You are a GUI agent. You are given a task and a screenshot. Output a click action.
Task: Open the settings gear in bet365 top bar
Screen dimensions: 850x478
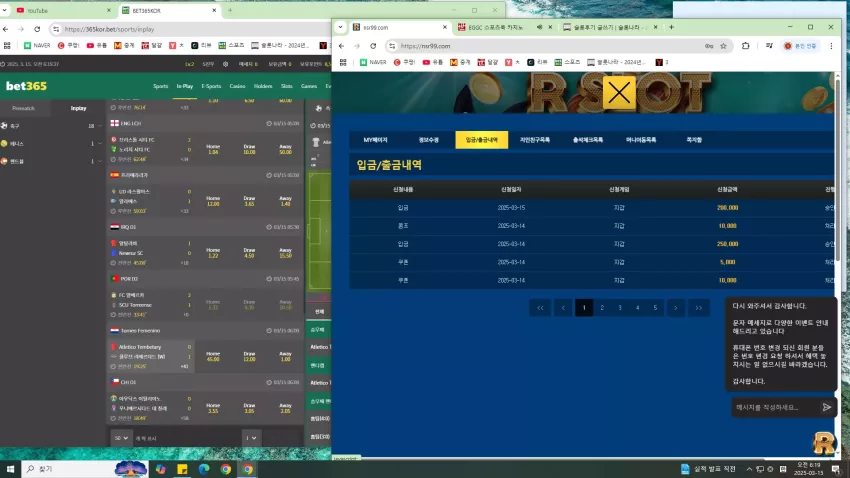click(226, 64)
